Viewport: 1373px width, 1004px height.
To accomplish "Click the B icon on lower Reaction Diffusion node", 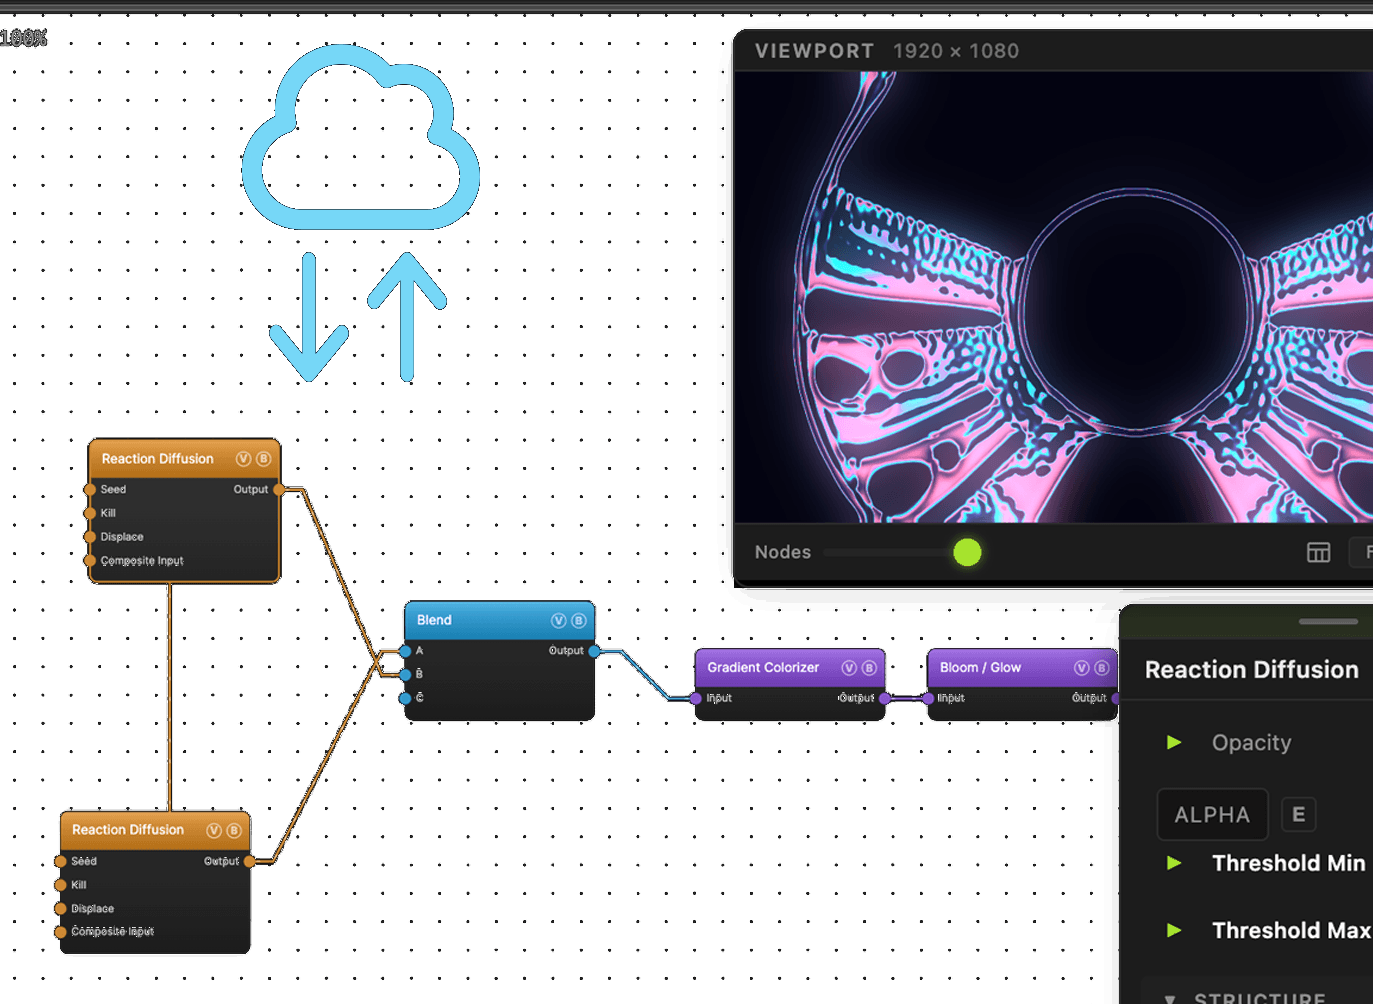I will pyautogui.click(x=234, y=830).
